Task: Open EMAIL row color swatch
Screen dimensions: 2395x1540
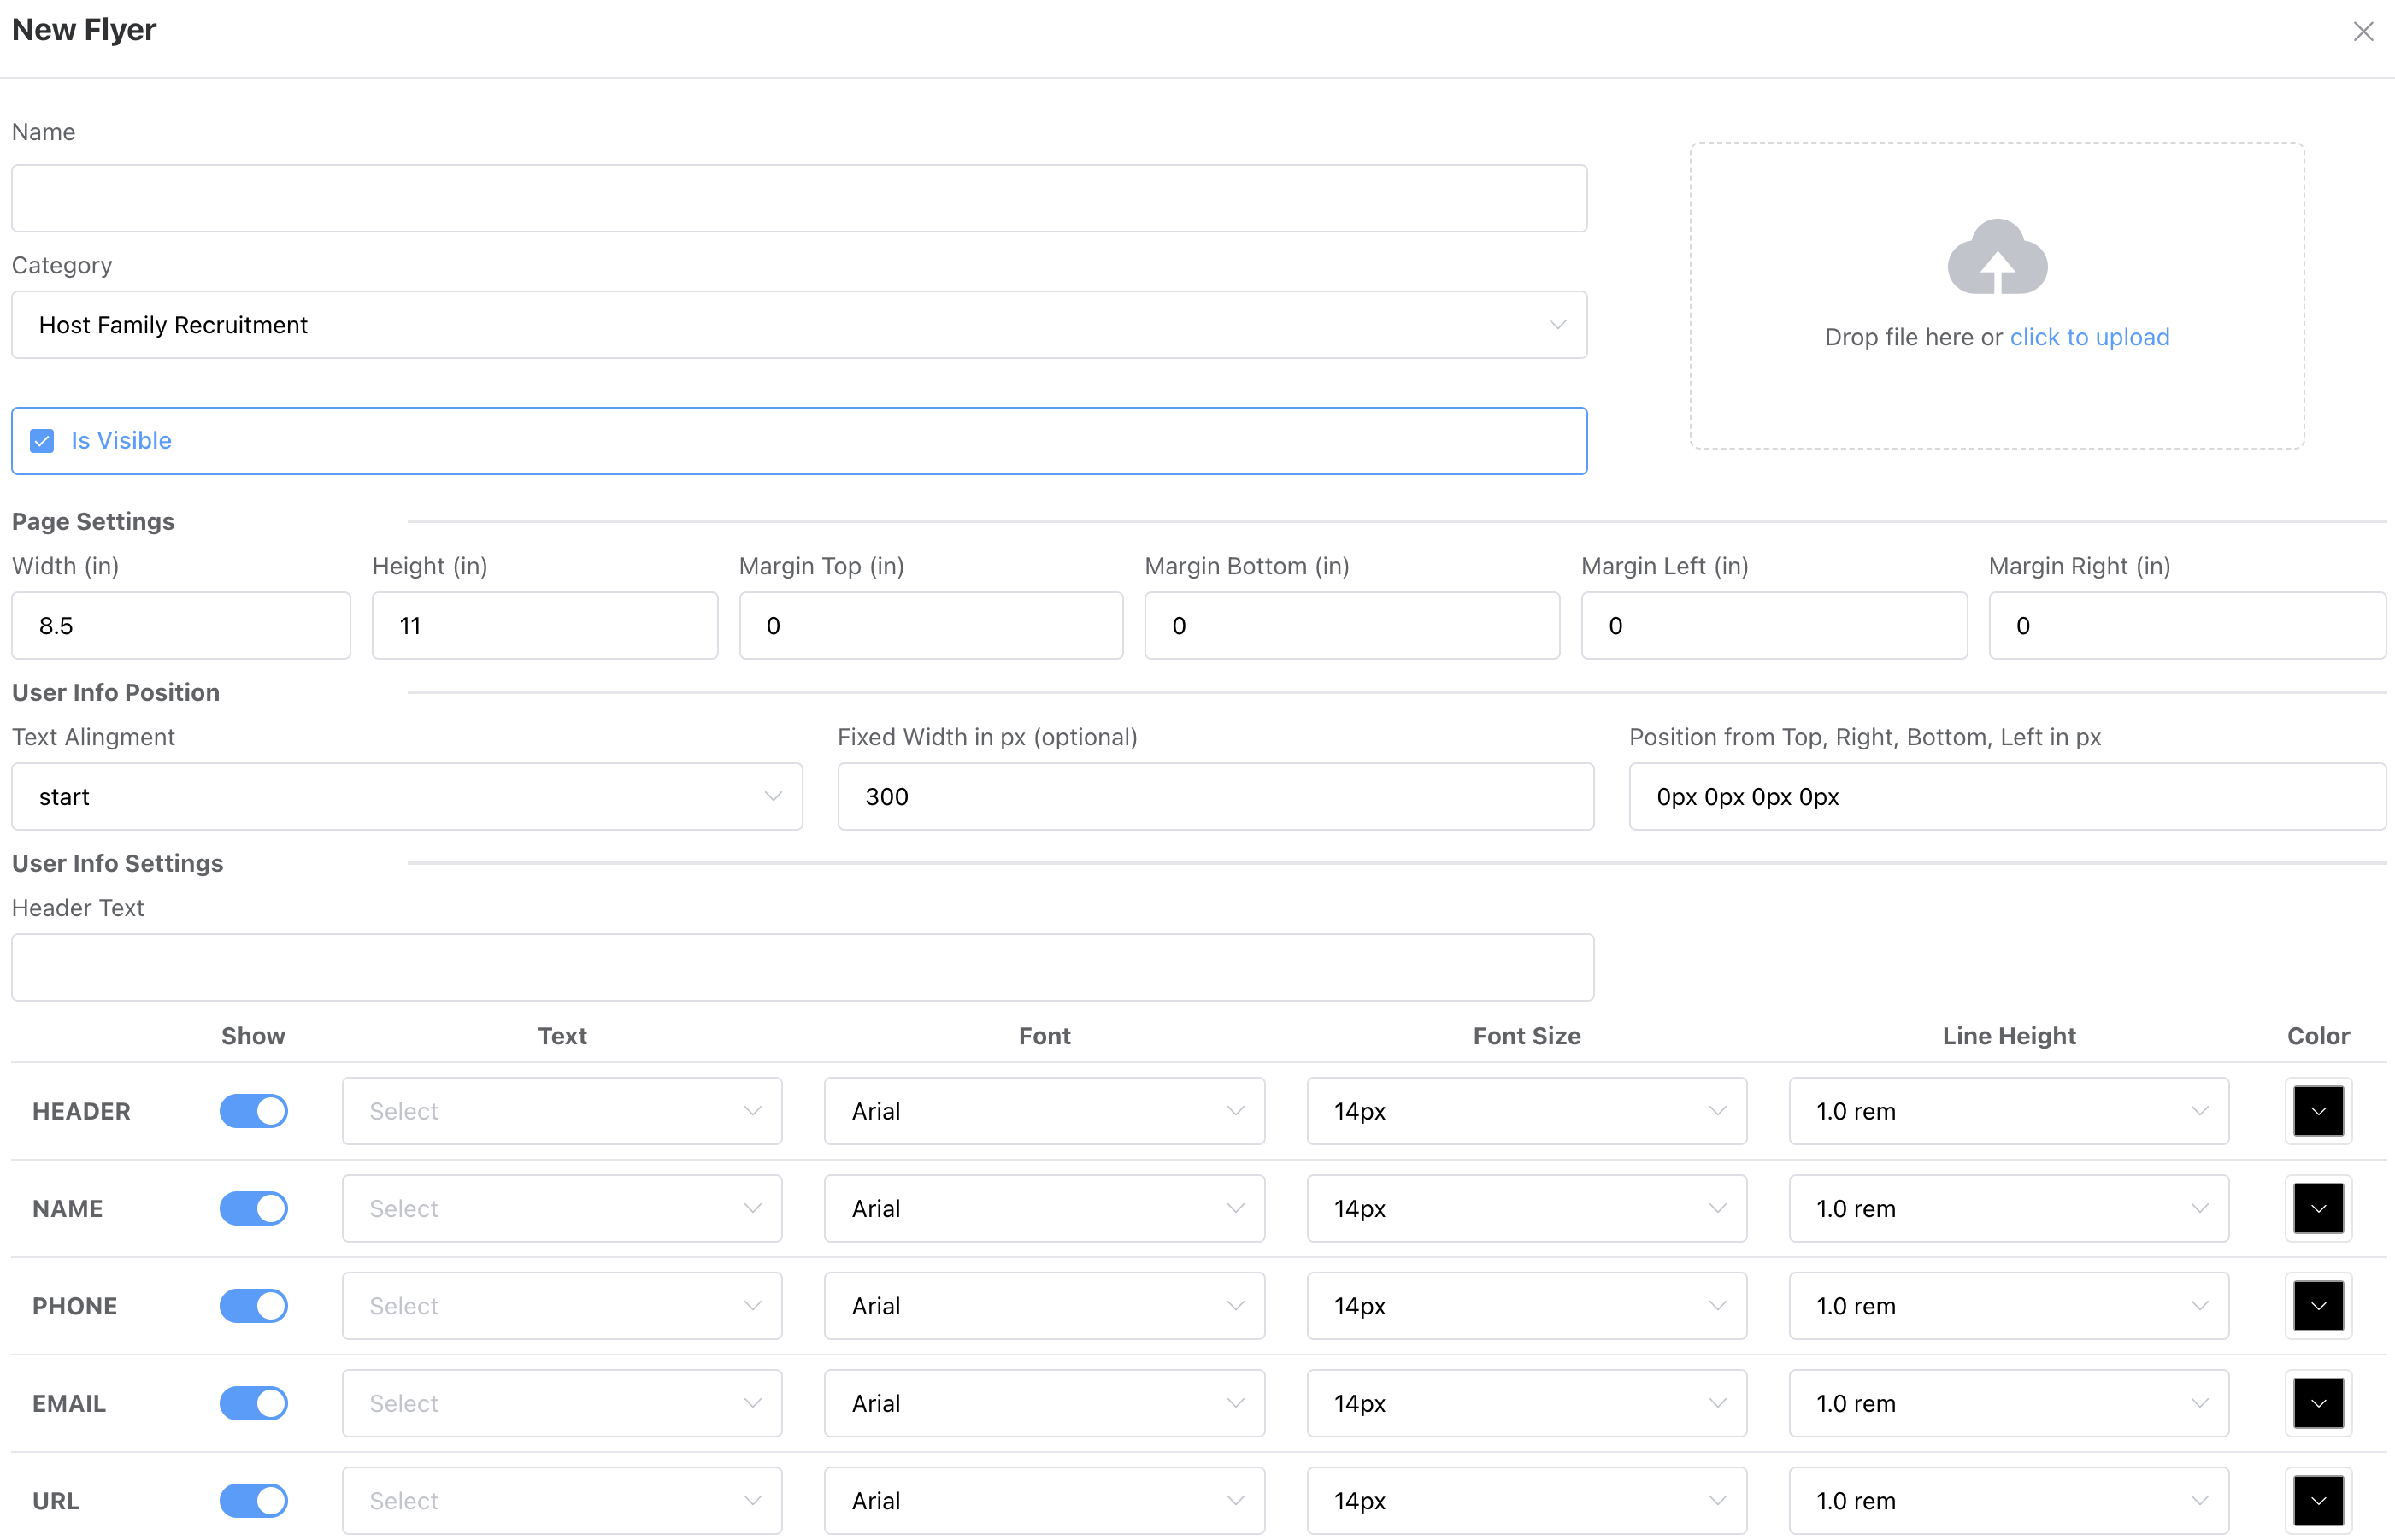Action: [x=2318, y=1404]
